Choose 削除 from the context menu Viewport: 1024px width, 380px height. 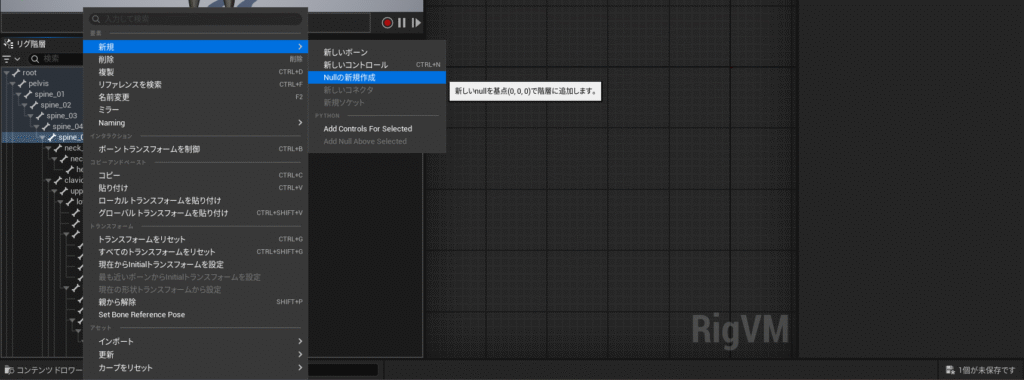[x=195, y=59]
